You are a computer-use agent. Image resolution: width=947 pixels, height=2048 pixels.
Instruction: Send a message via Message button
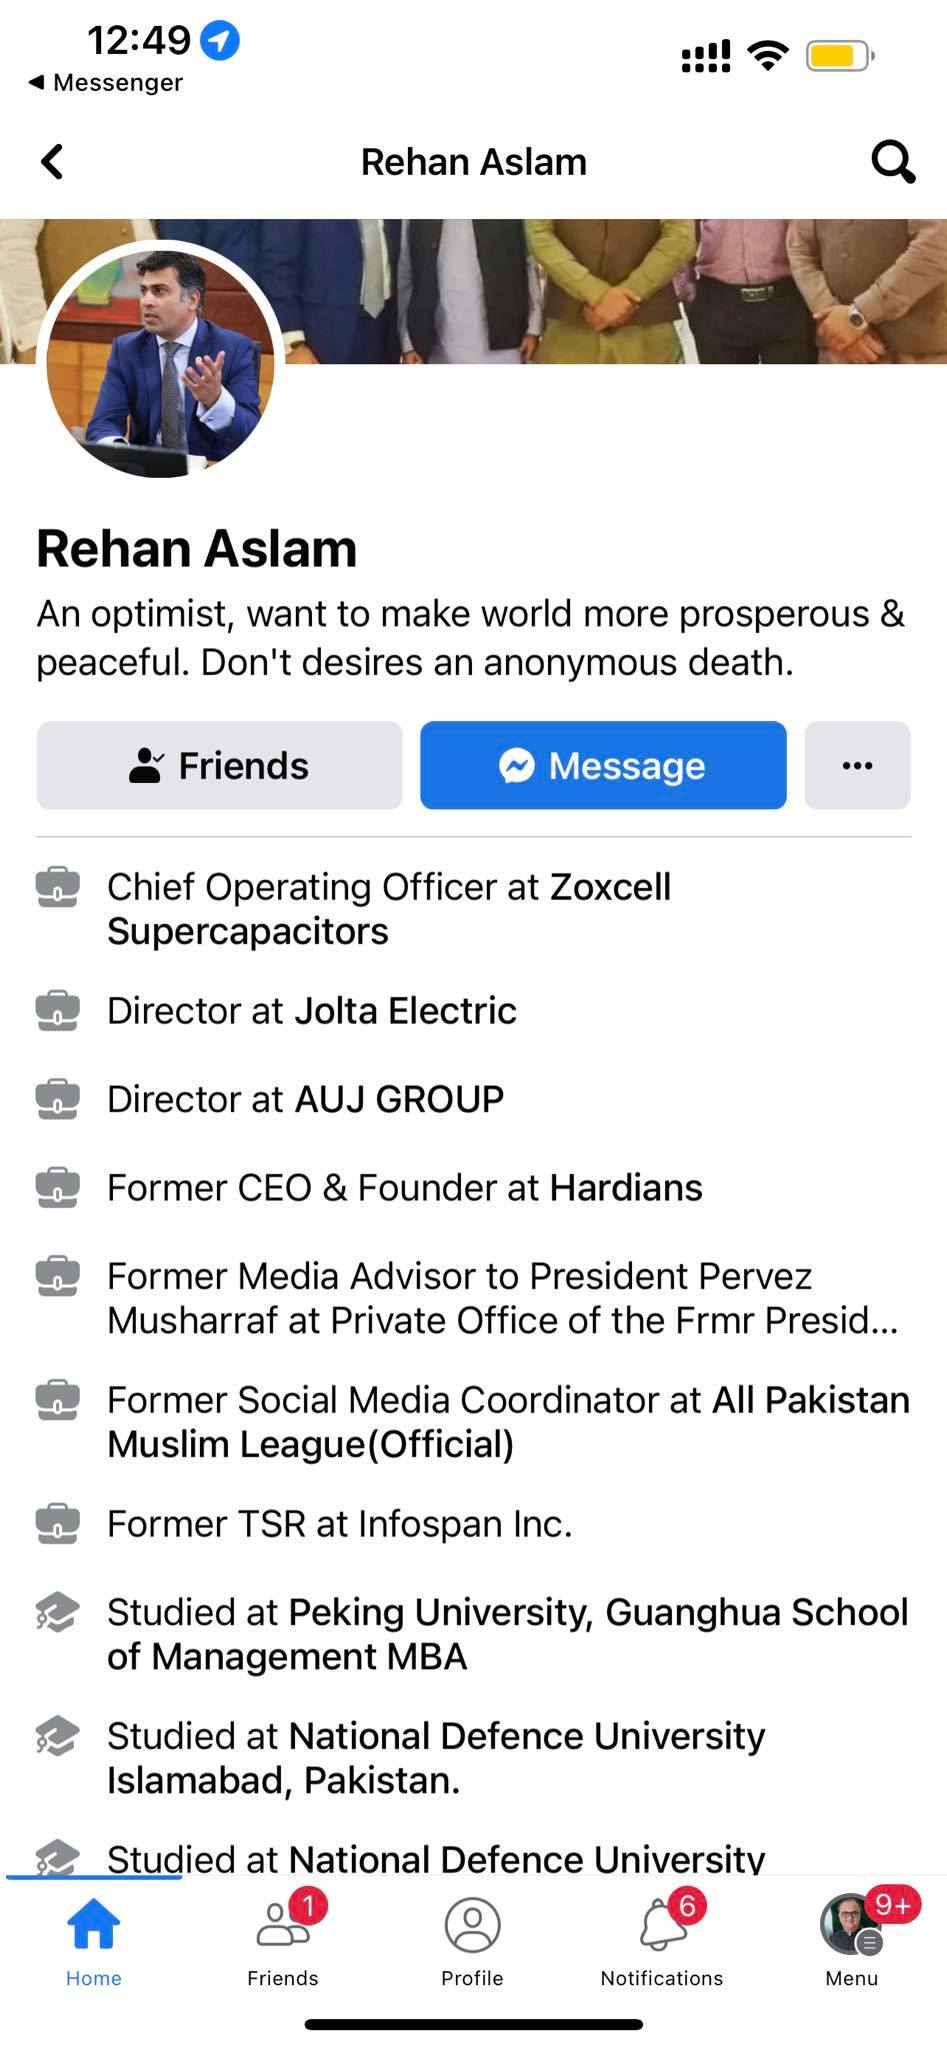click(603, 765)
